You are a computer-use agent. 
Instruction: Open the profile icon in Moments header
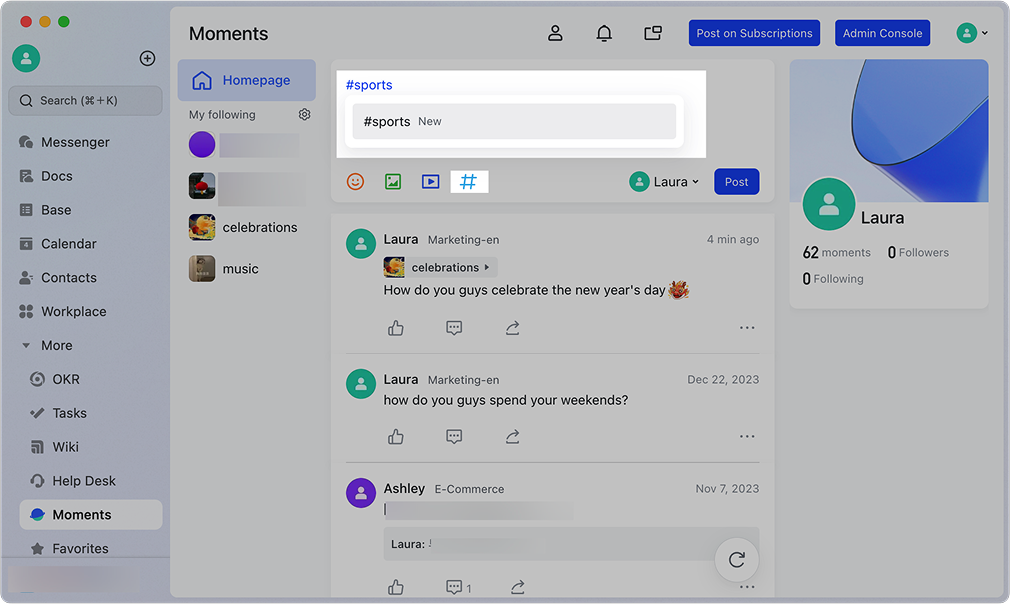555,33
